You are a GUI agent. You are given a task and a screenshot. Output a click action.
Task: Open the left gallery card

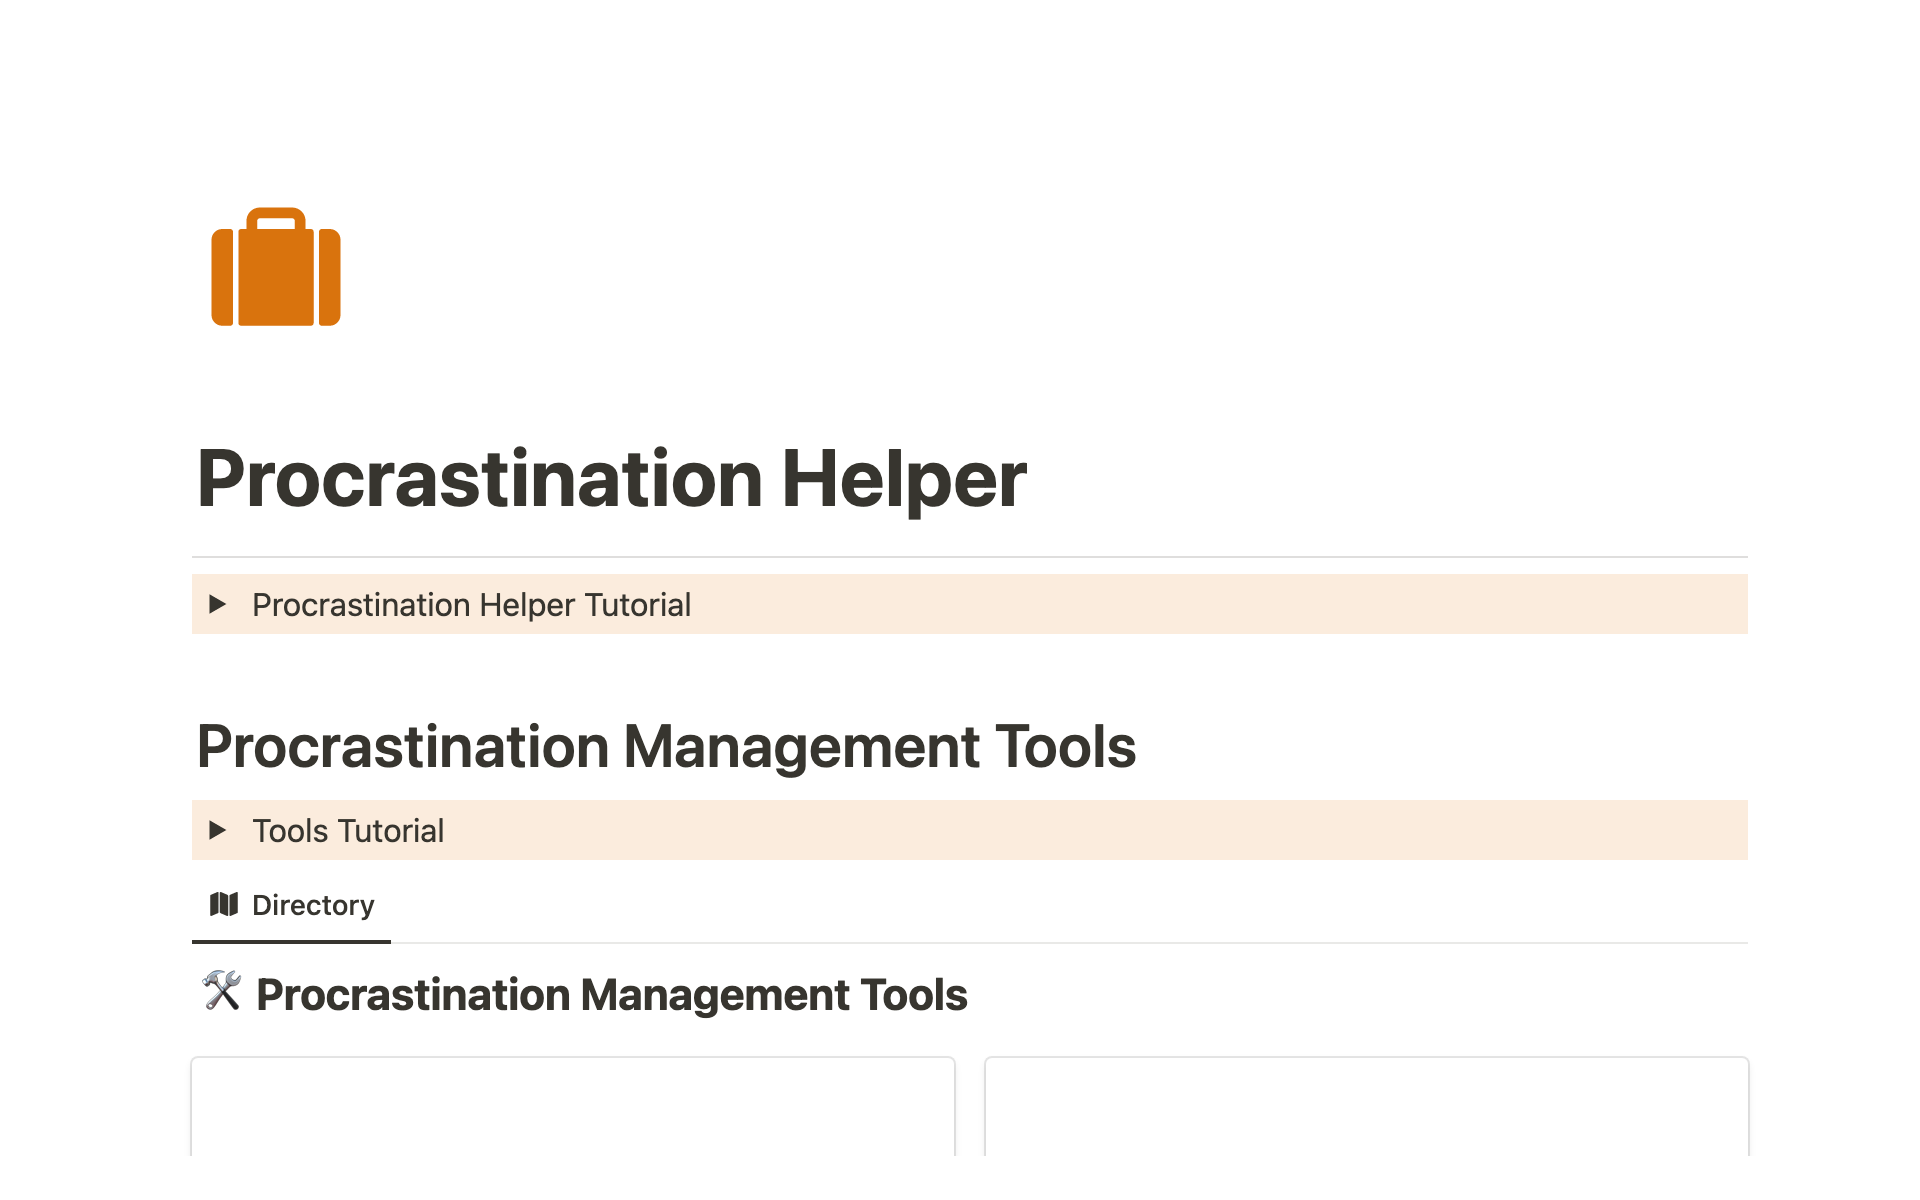pyautogui.click(x=572, y=1106)
